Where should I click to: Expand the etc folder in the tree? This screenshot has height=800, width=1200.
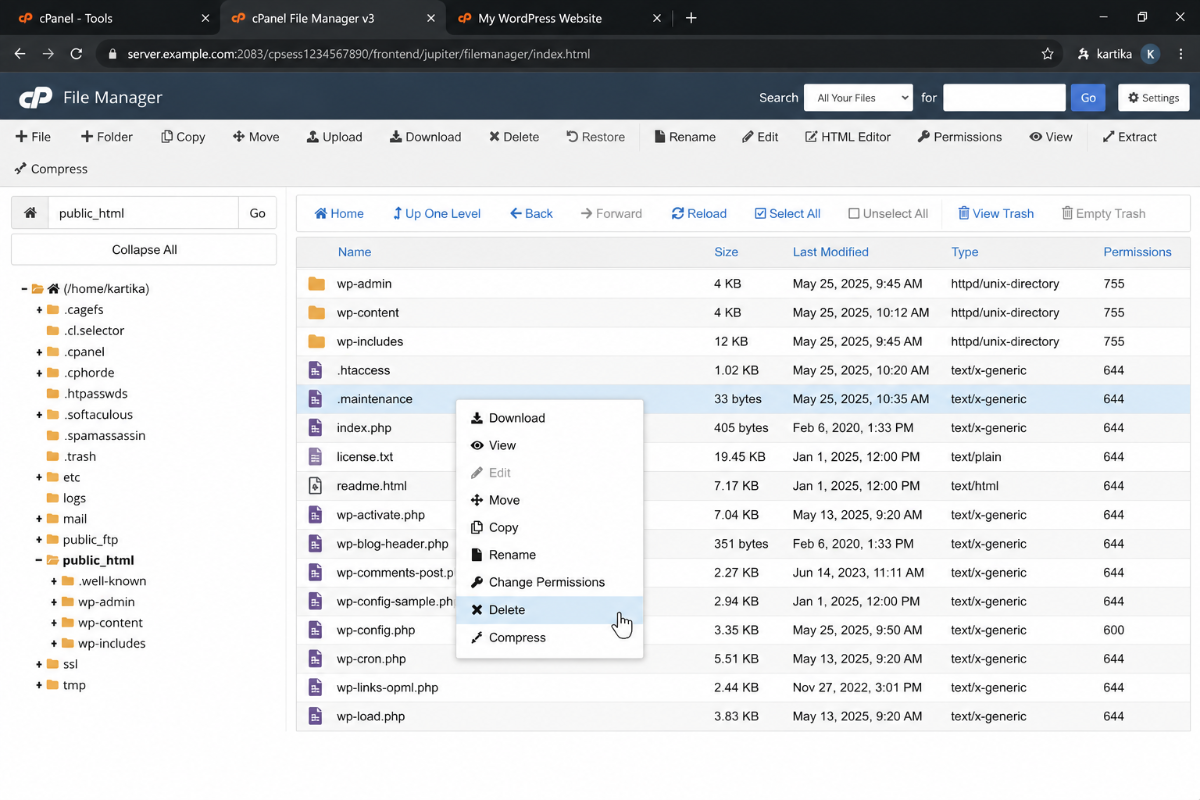tap(39, 478)
